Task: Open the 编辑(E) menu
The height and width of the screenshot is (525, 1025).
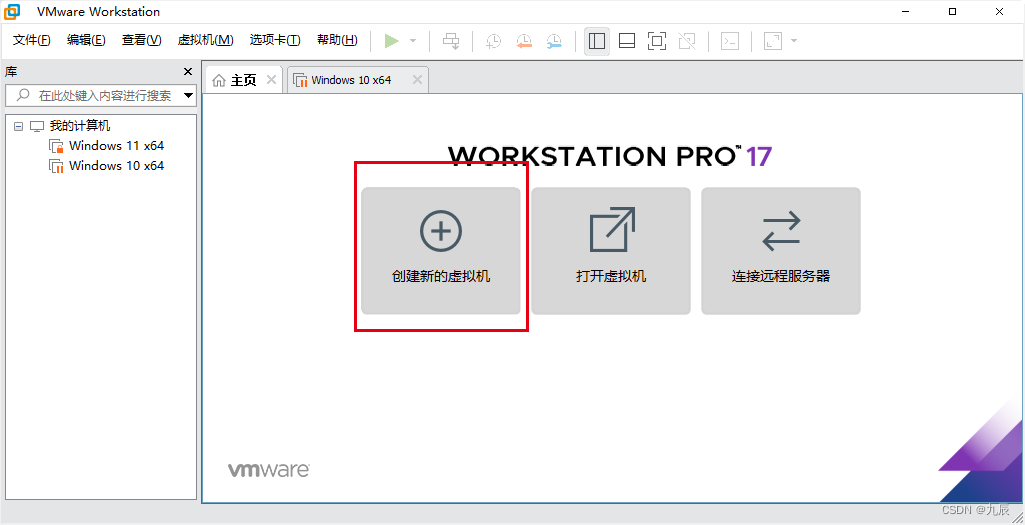Action: [x=86, y=40]
